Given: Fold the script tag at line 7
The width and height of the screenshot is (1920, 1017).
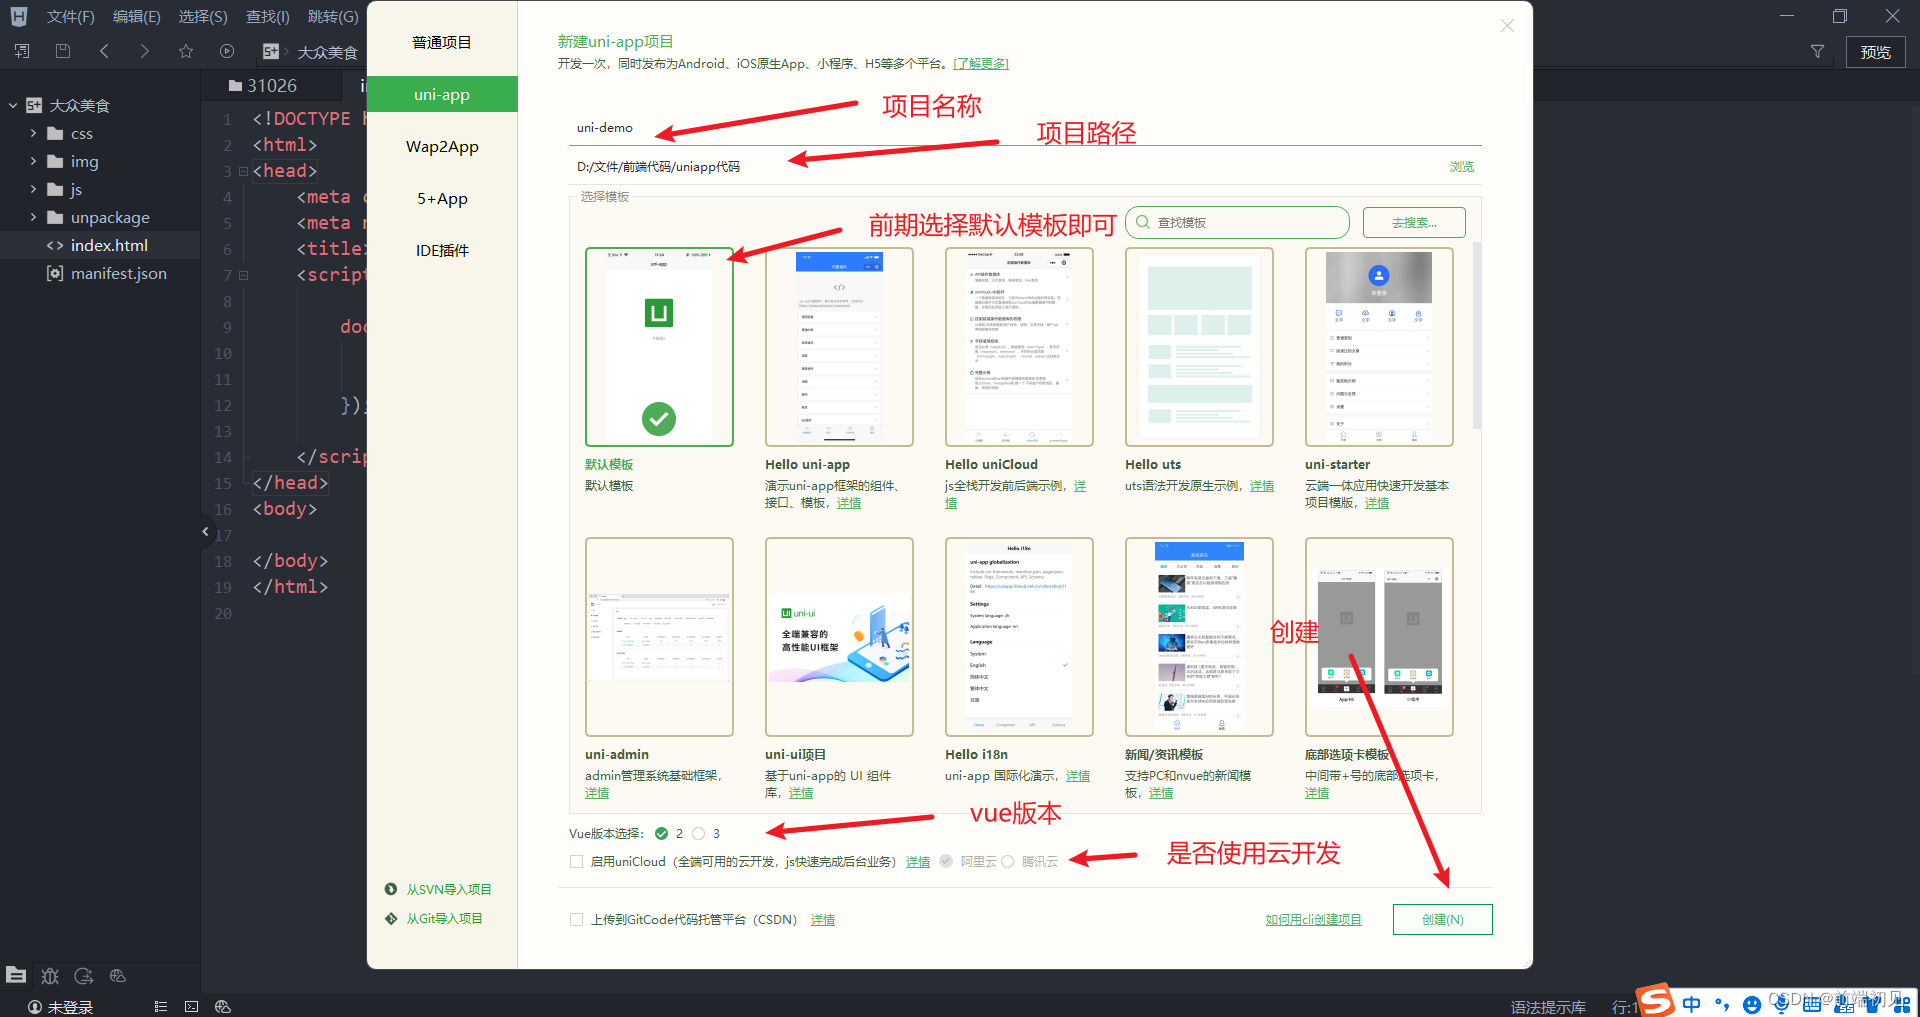Looking at the screenshot, I should (243, 275).
